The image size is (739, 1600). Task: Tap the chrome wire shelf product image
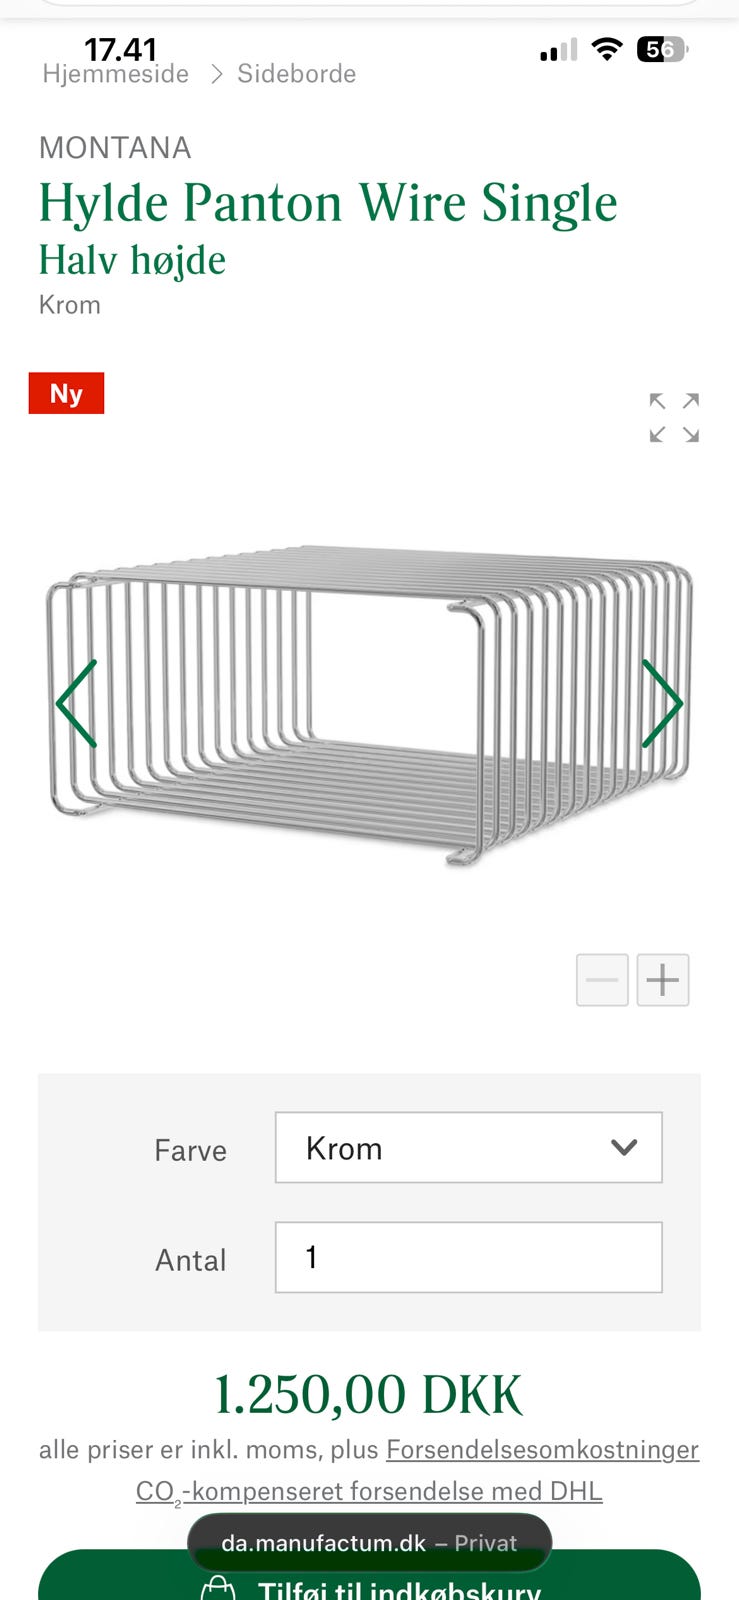(369, 704)
